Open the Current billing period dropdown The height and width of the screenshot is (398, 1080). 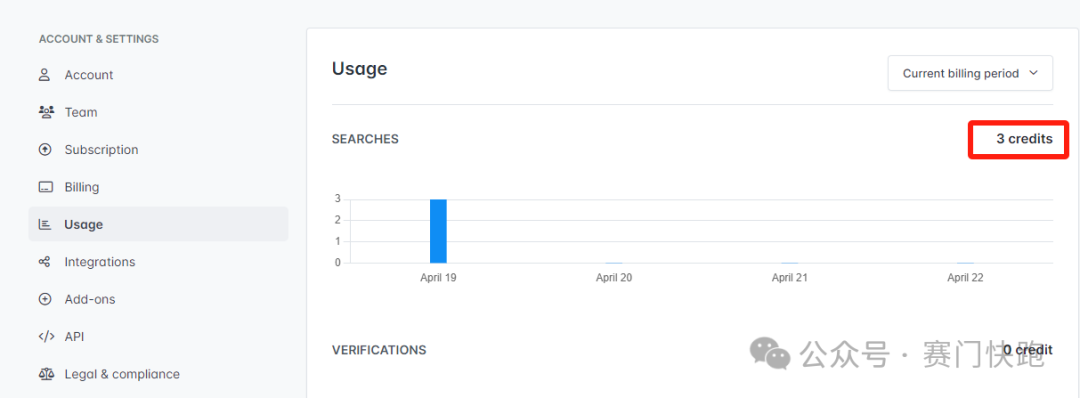click(x=970, y=73)
